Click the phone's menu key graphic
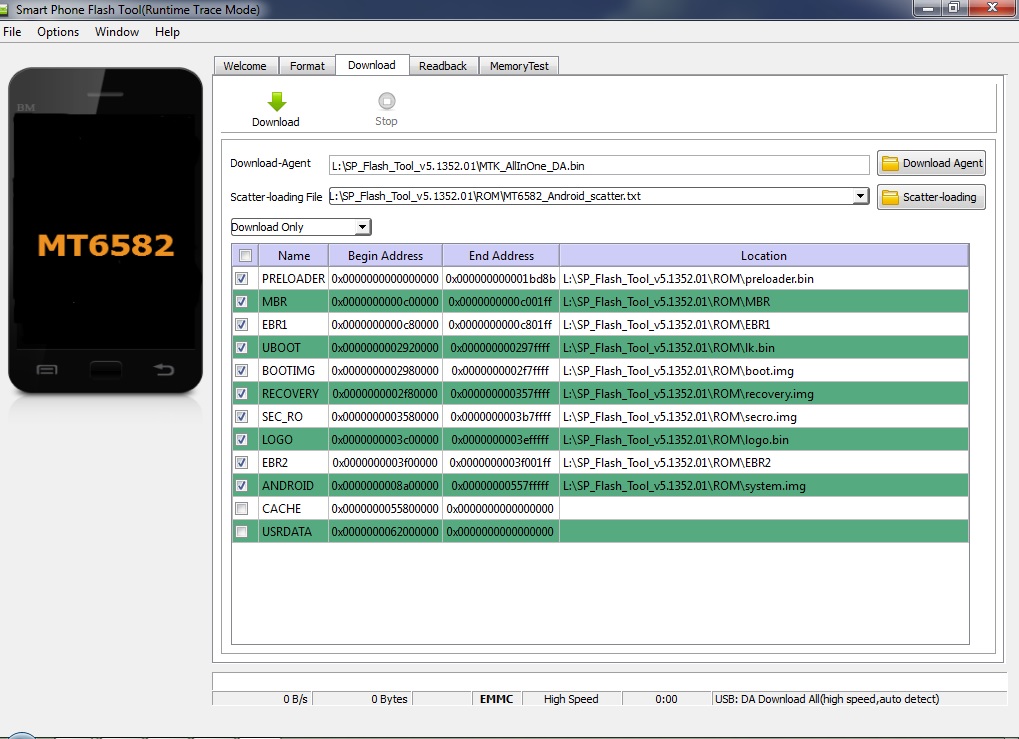 click(x=47, y=370)
